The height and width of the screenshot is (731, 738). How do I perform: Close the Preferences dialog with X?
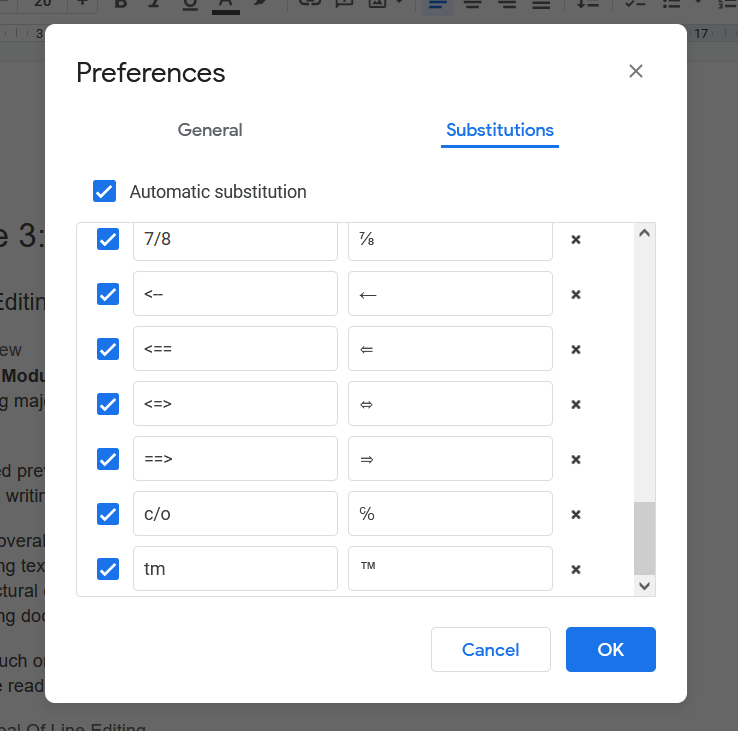(635, 72)
